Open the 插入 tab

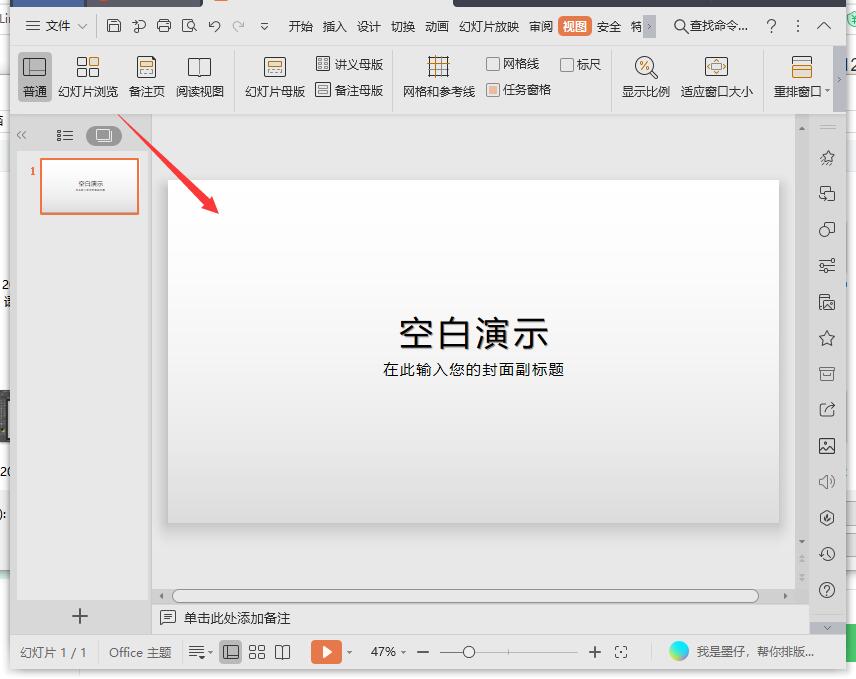click(334, 26)
